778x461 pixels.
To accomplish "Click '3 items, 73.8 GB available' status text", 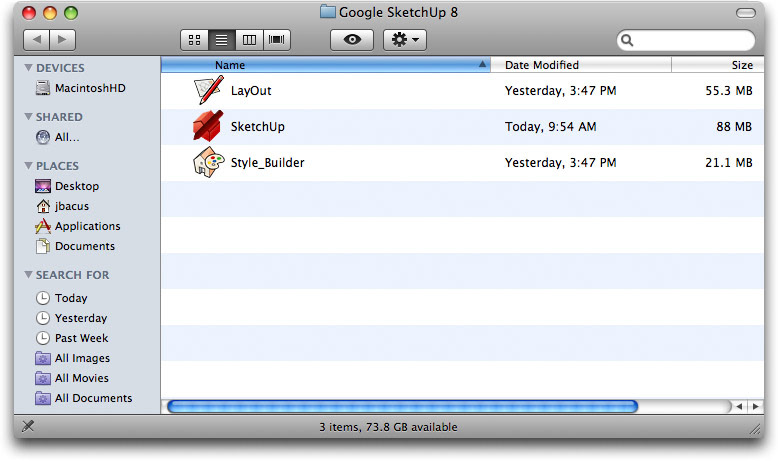I will click(x=388, y=427).
